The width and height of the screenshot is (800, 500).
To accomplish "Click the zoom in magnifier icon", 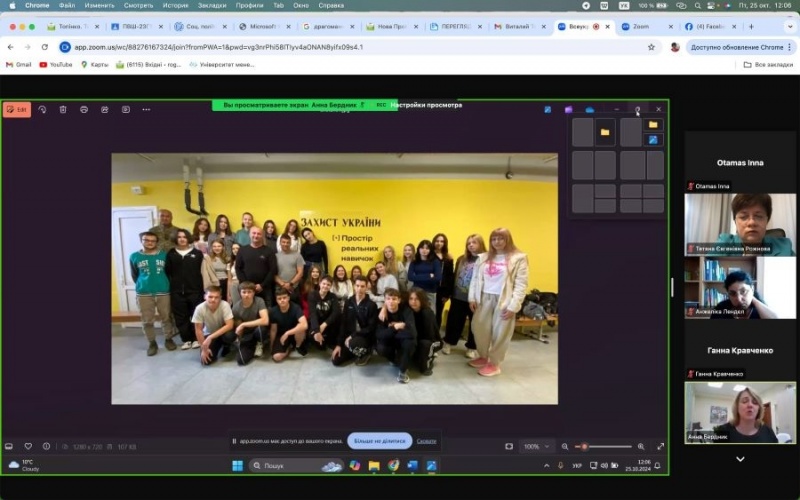I will [x=640, y=446].
